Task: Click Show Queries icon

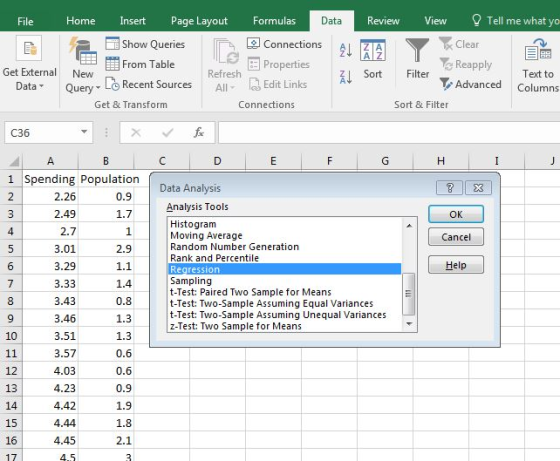Action: click(112, 44)
